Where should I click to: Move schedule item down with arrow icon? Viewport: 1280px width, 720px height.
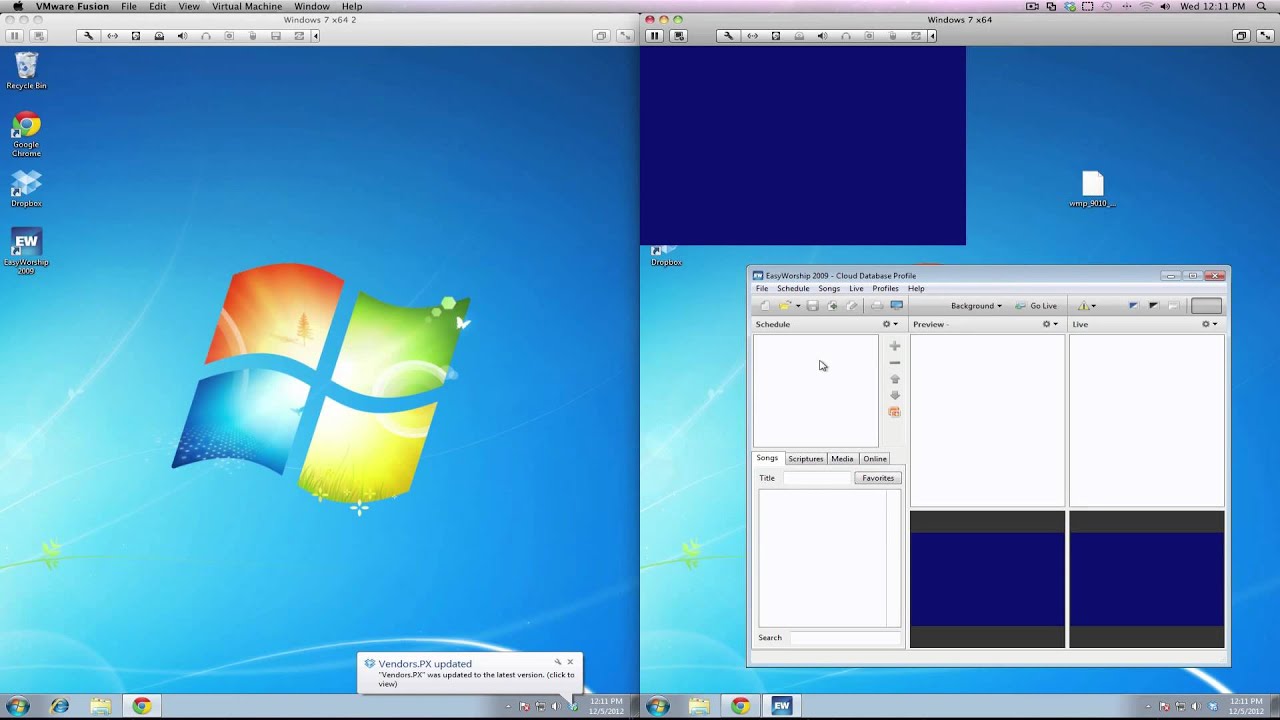coord(895,395)
